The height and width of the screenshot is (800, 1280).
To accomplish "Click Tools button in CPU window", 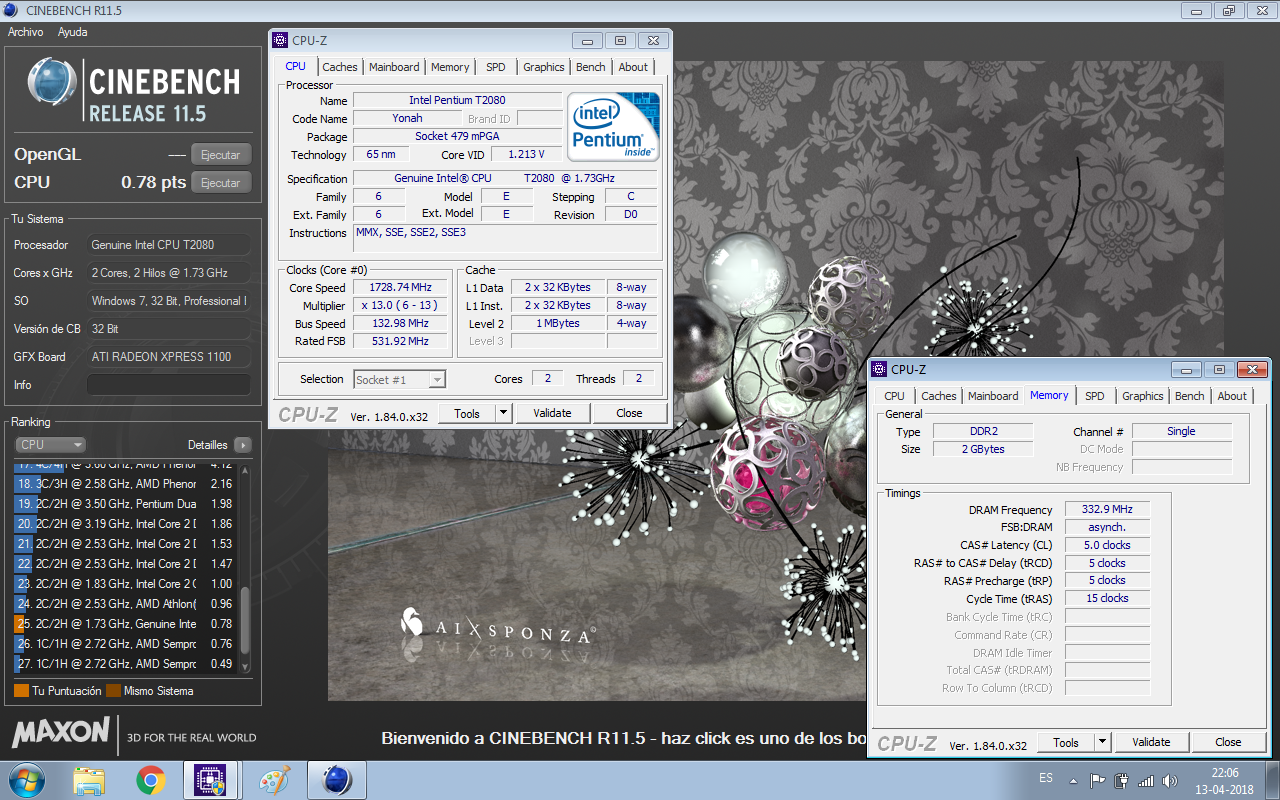I will point(467,413).
